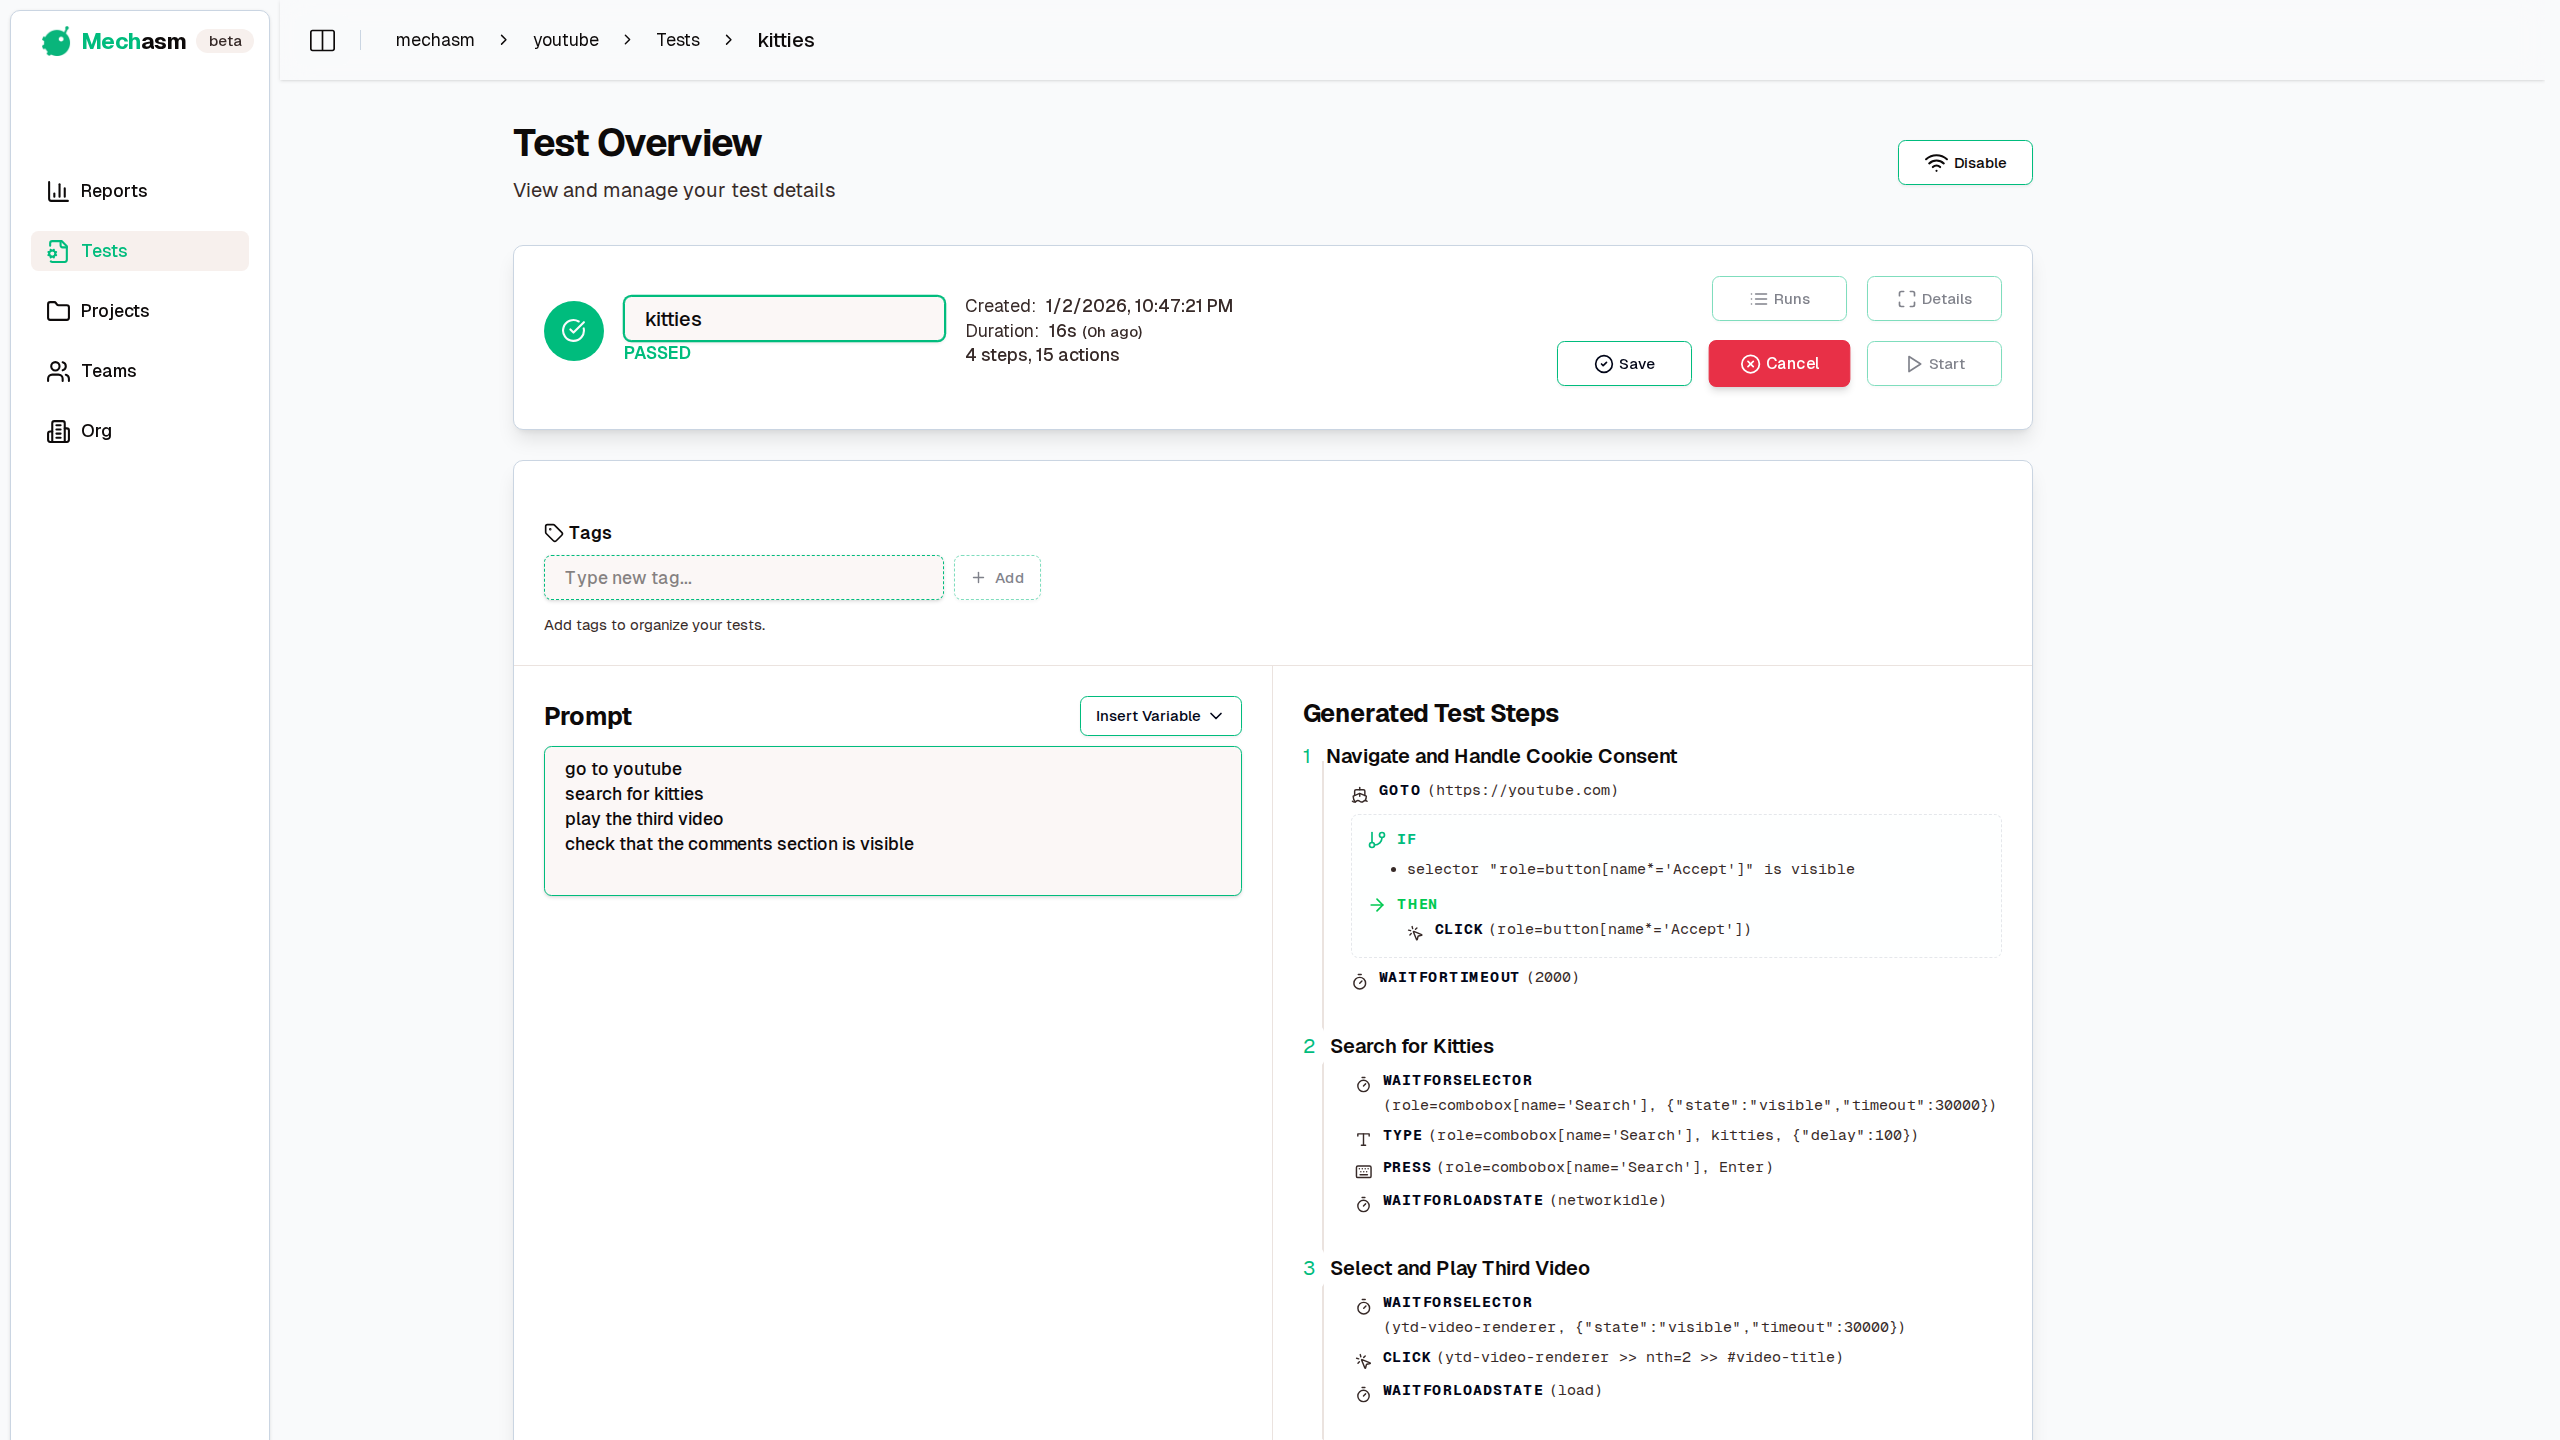Open Reports in the sidebar
The height and width of the screenshot is (1440, 2560).
tap(113, 191)
